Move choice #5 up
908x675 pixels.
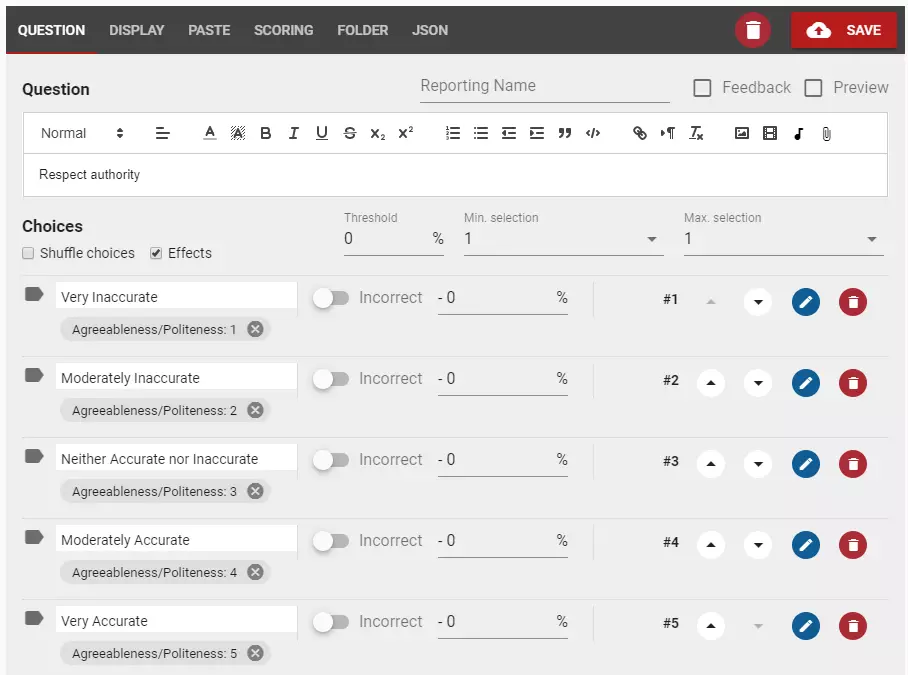pyautogui.click(x=711, y=626)
